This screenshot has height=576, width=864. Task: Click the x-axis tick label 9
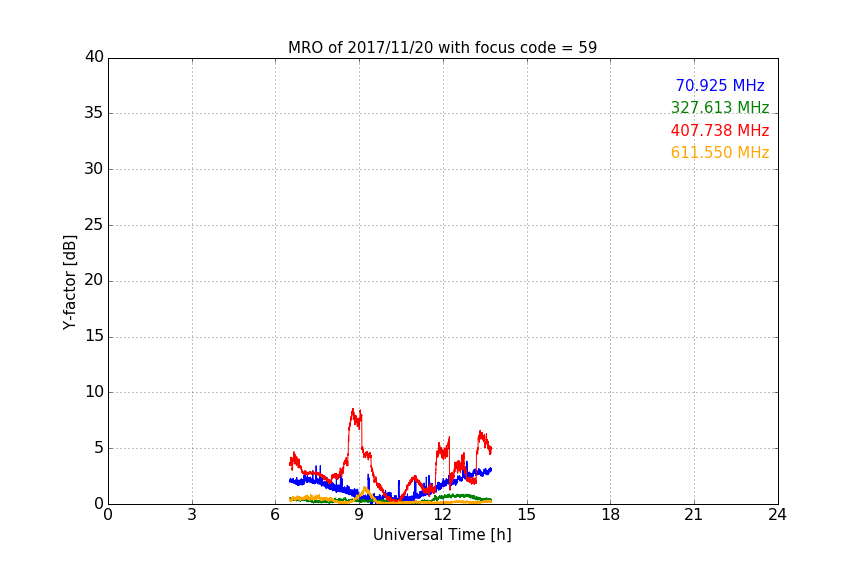point(359,515)
